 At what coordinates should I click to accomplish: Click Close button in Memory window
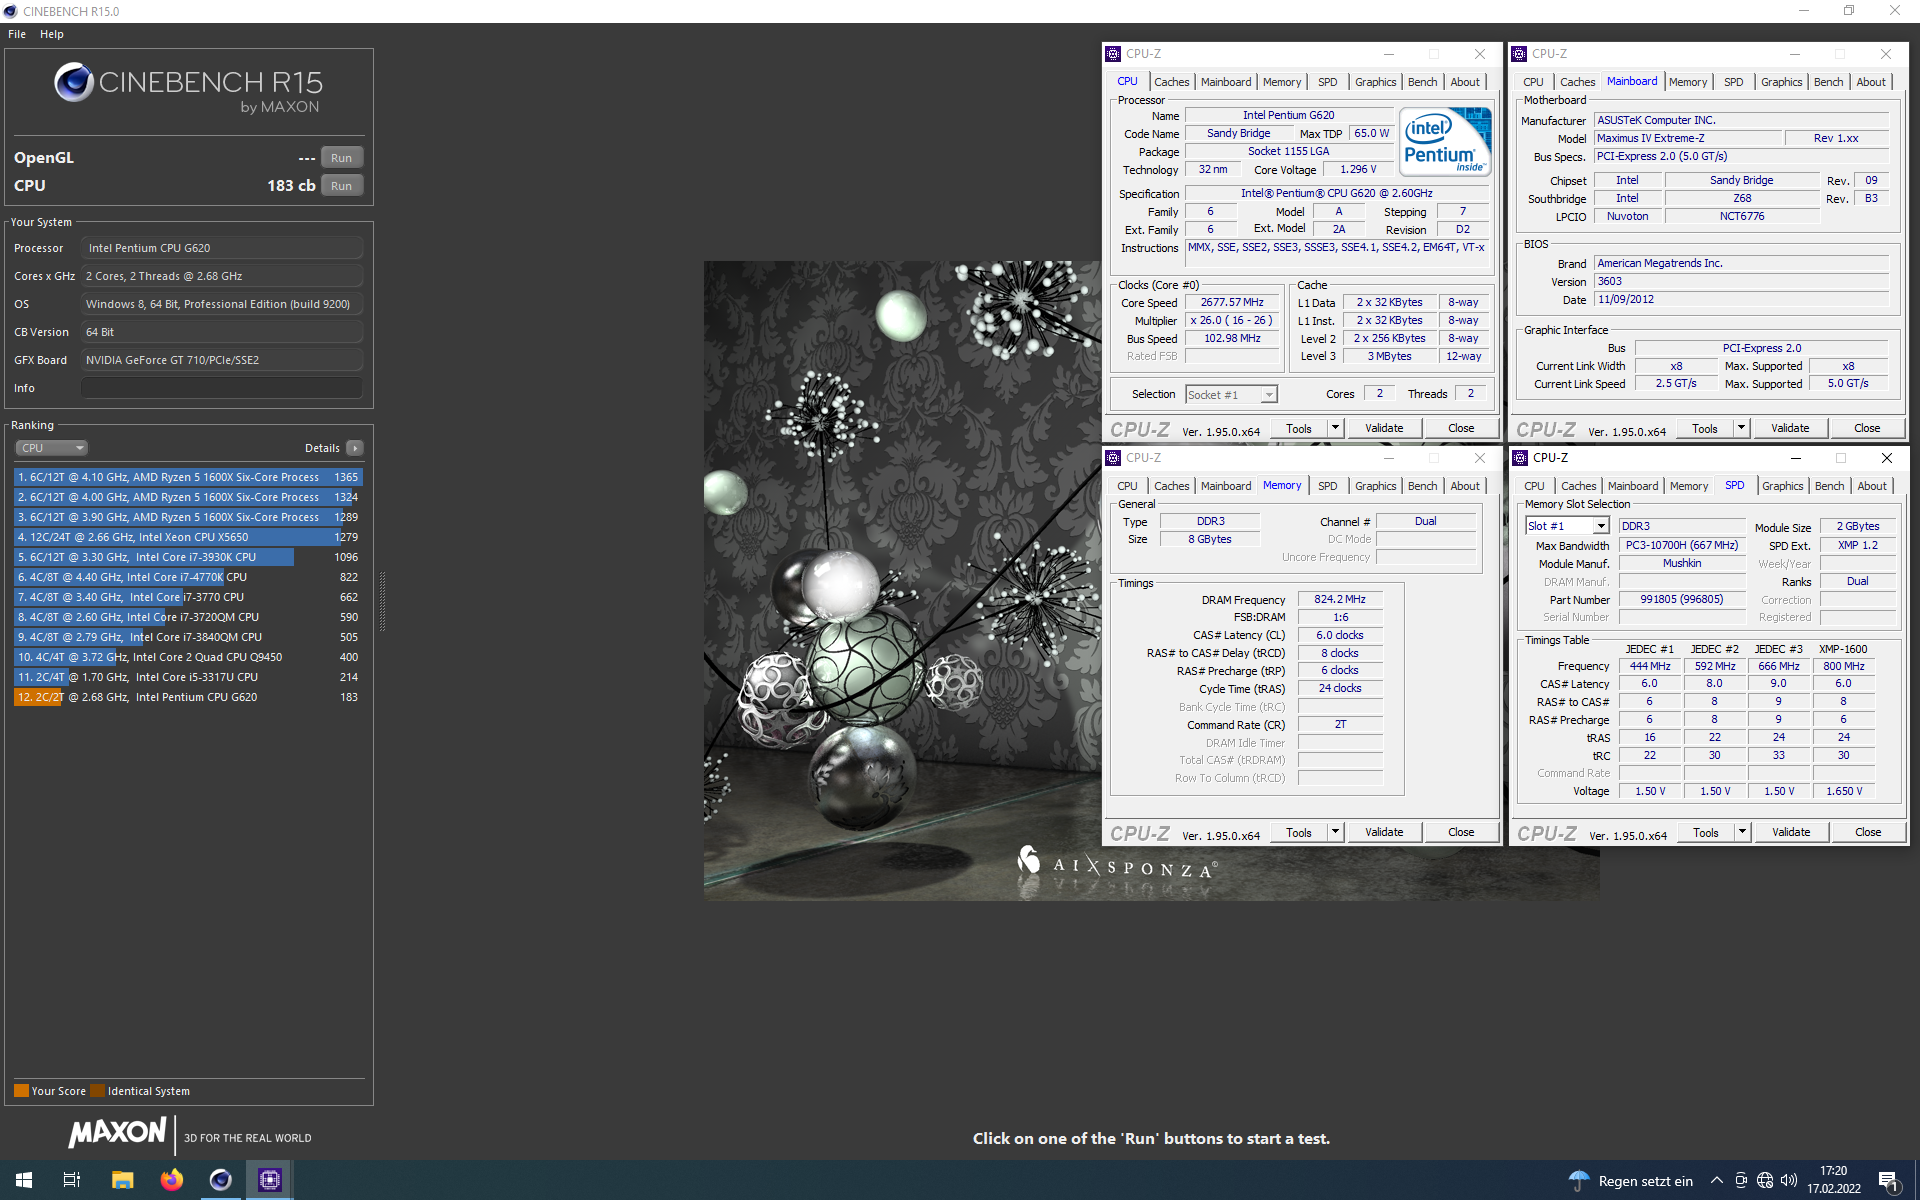pos(1461,832)
